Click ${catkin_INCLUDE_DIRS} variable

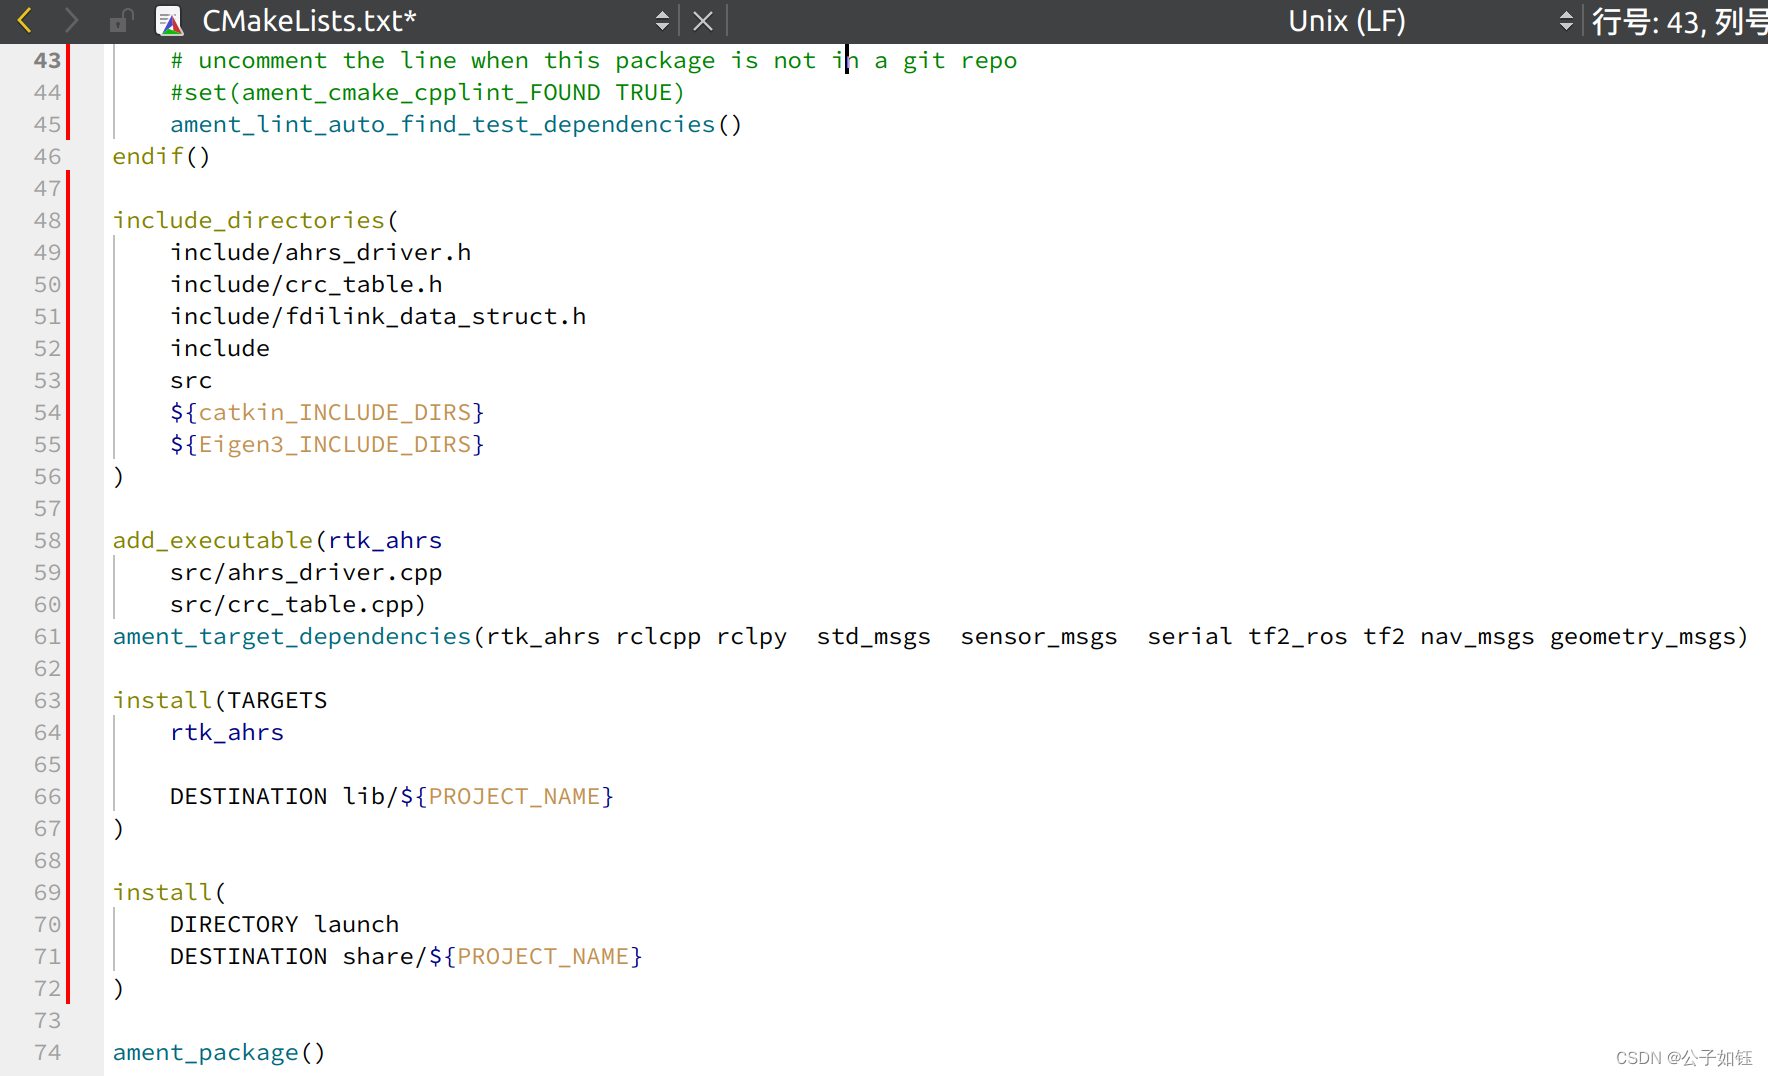(x=327, y=412)
